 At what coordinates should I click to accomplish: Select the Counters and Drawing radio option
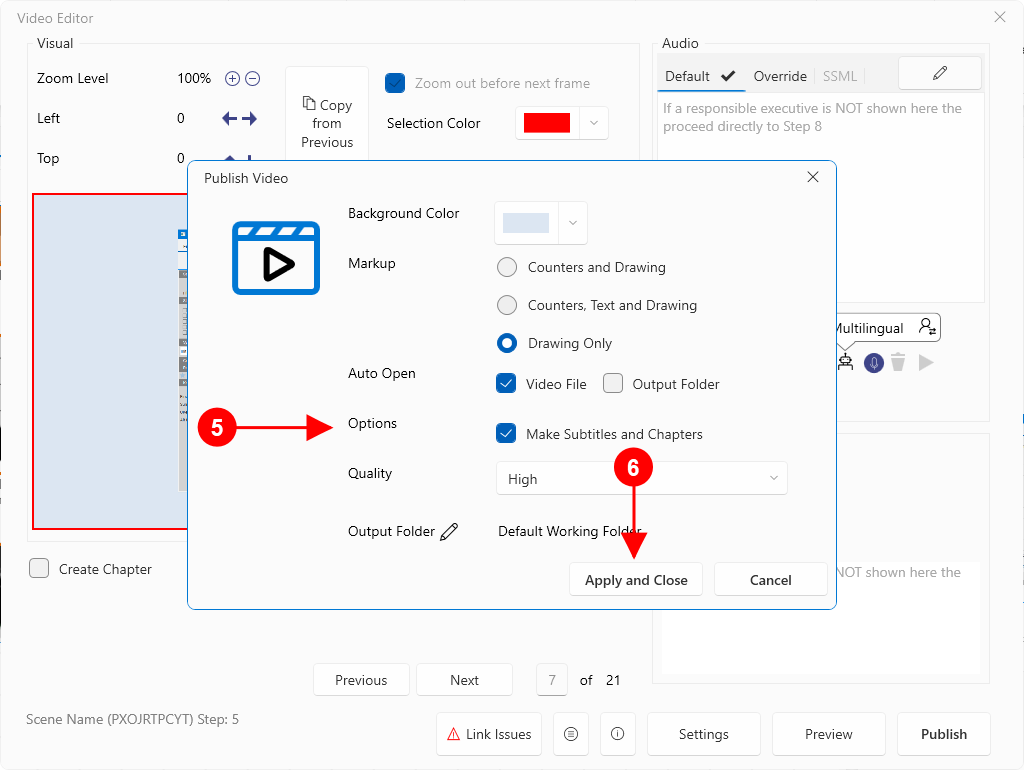click(x=507, y=267)
